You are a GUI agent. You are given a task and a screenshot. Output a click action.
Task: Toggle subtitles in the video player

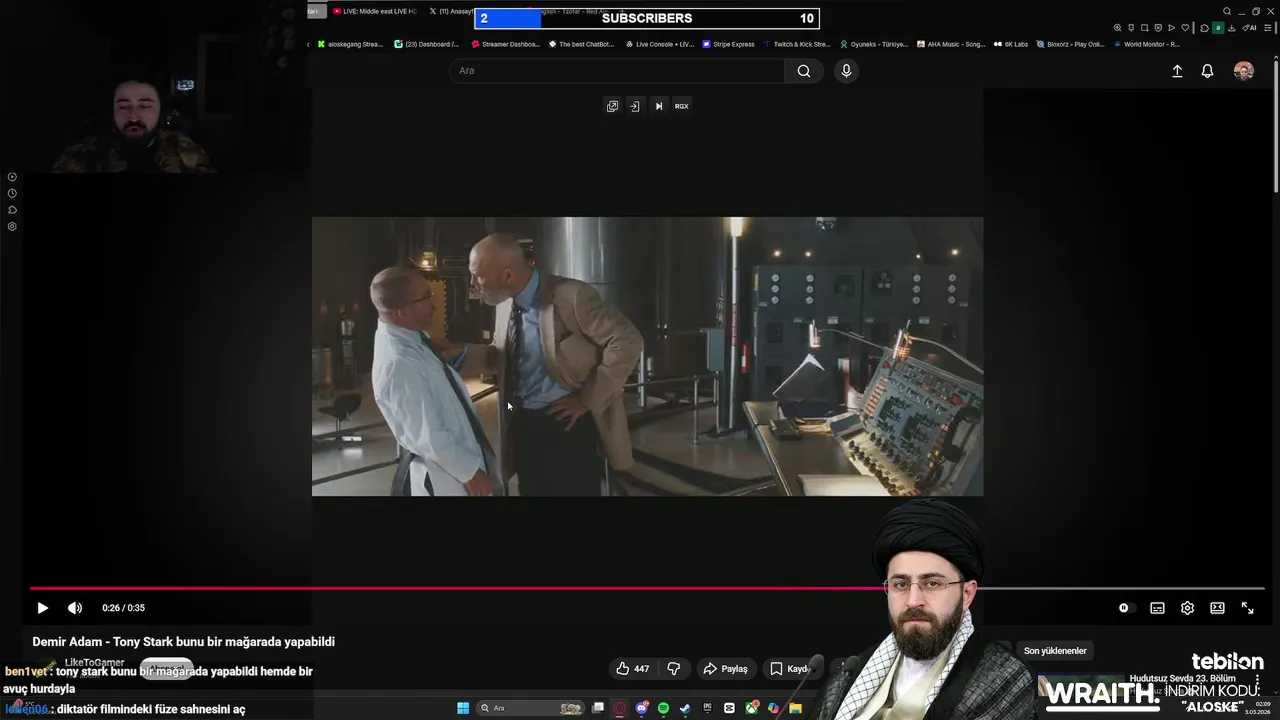tap(1157, 608)
